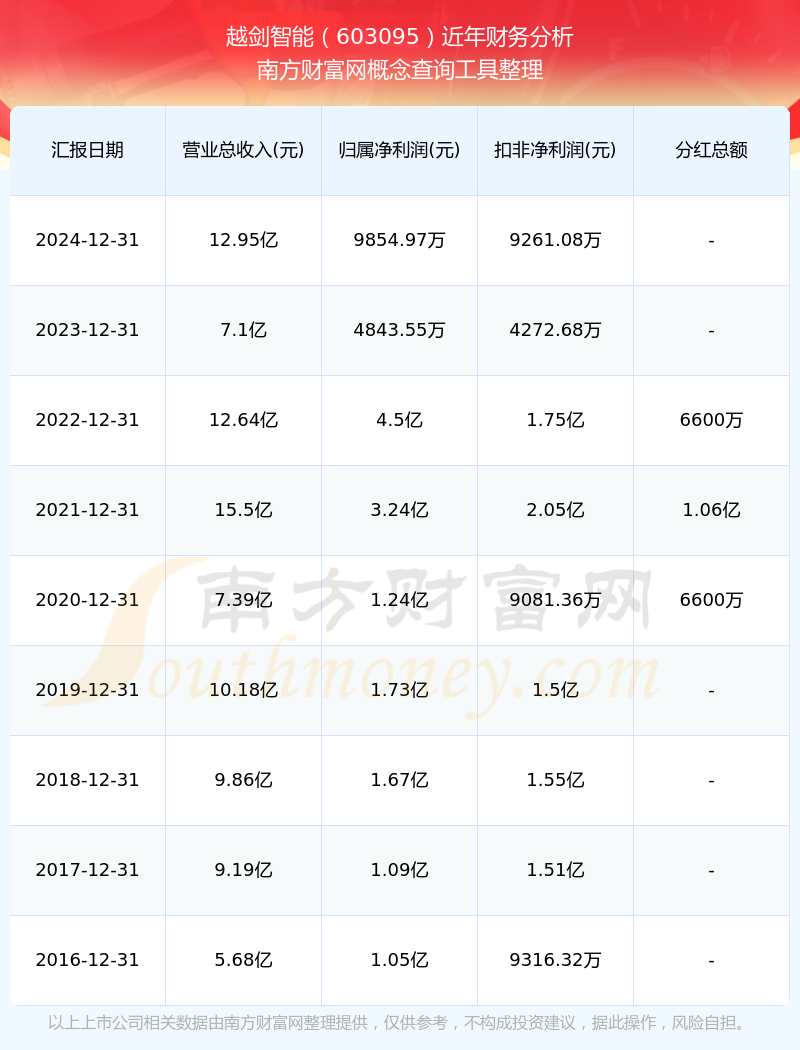The width and height of the screenshot is (800, 1050).
Task: Click the 5.68亿 revenue value
Action: click(x=244, y=960)
